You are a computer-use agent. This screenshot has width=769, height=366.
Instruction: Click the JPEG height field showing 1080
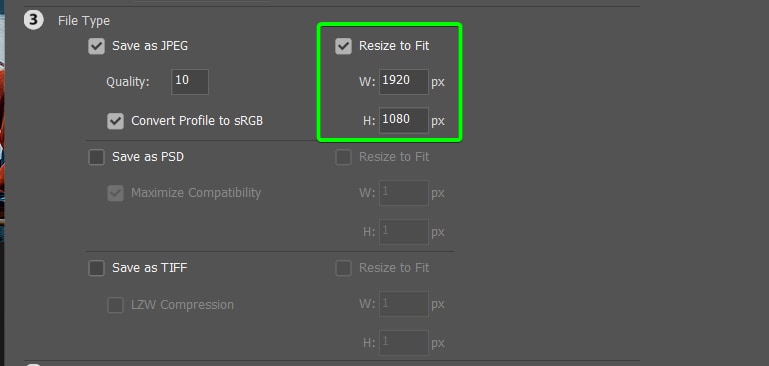click(404, 121)
